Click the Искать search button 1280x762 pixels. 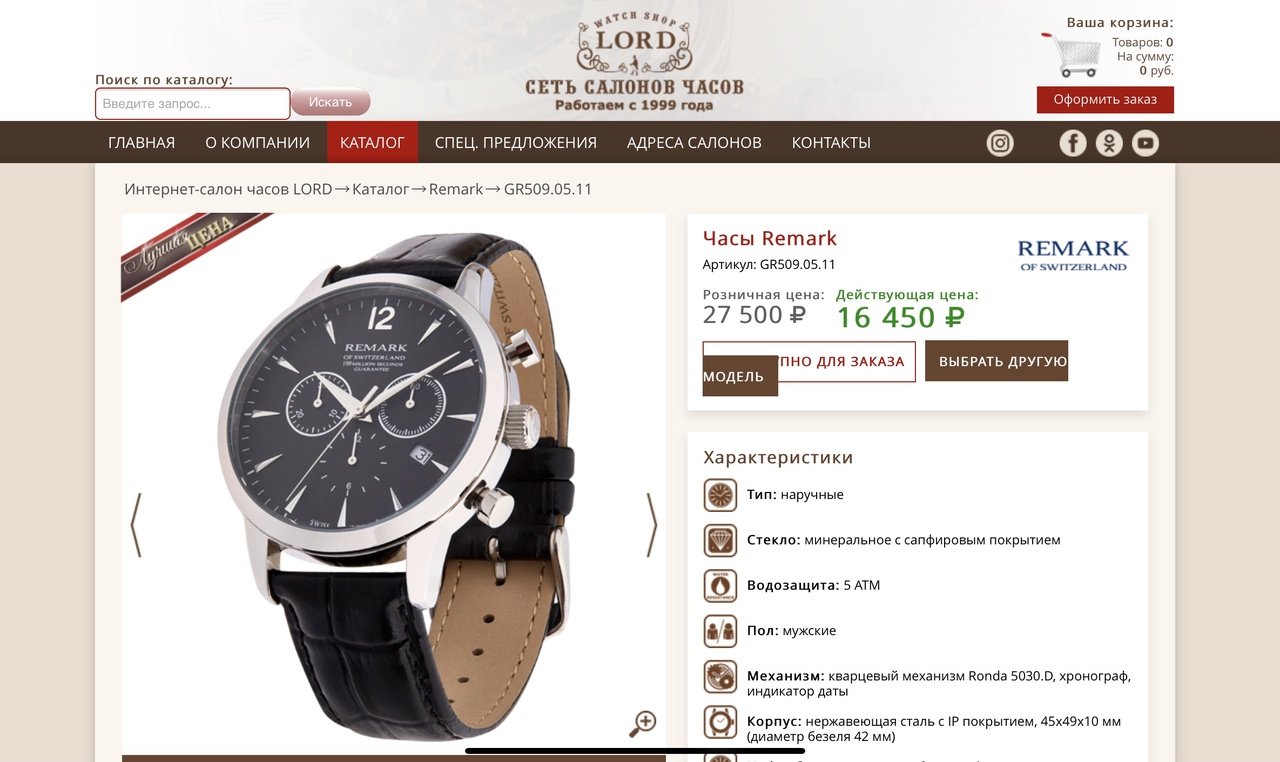pyautogui.click(x=331, y=102)
